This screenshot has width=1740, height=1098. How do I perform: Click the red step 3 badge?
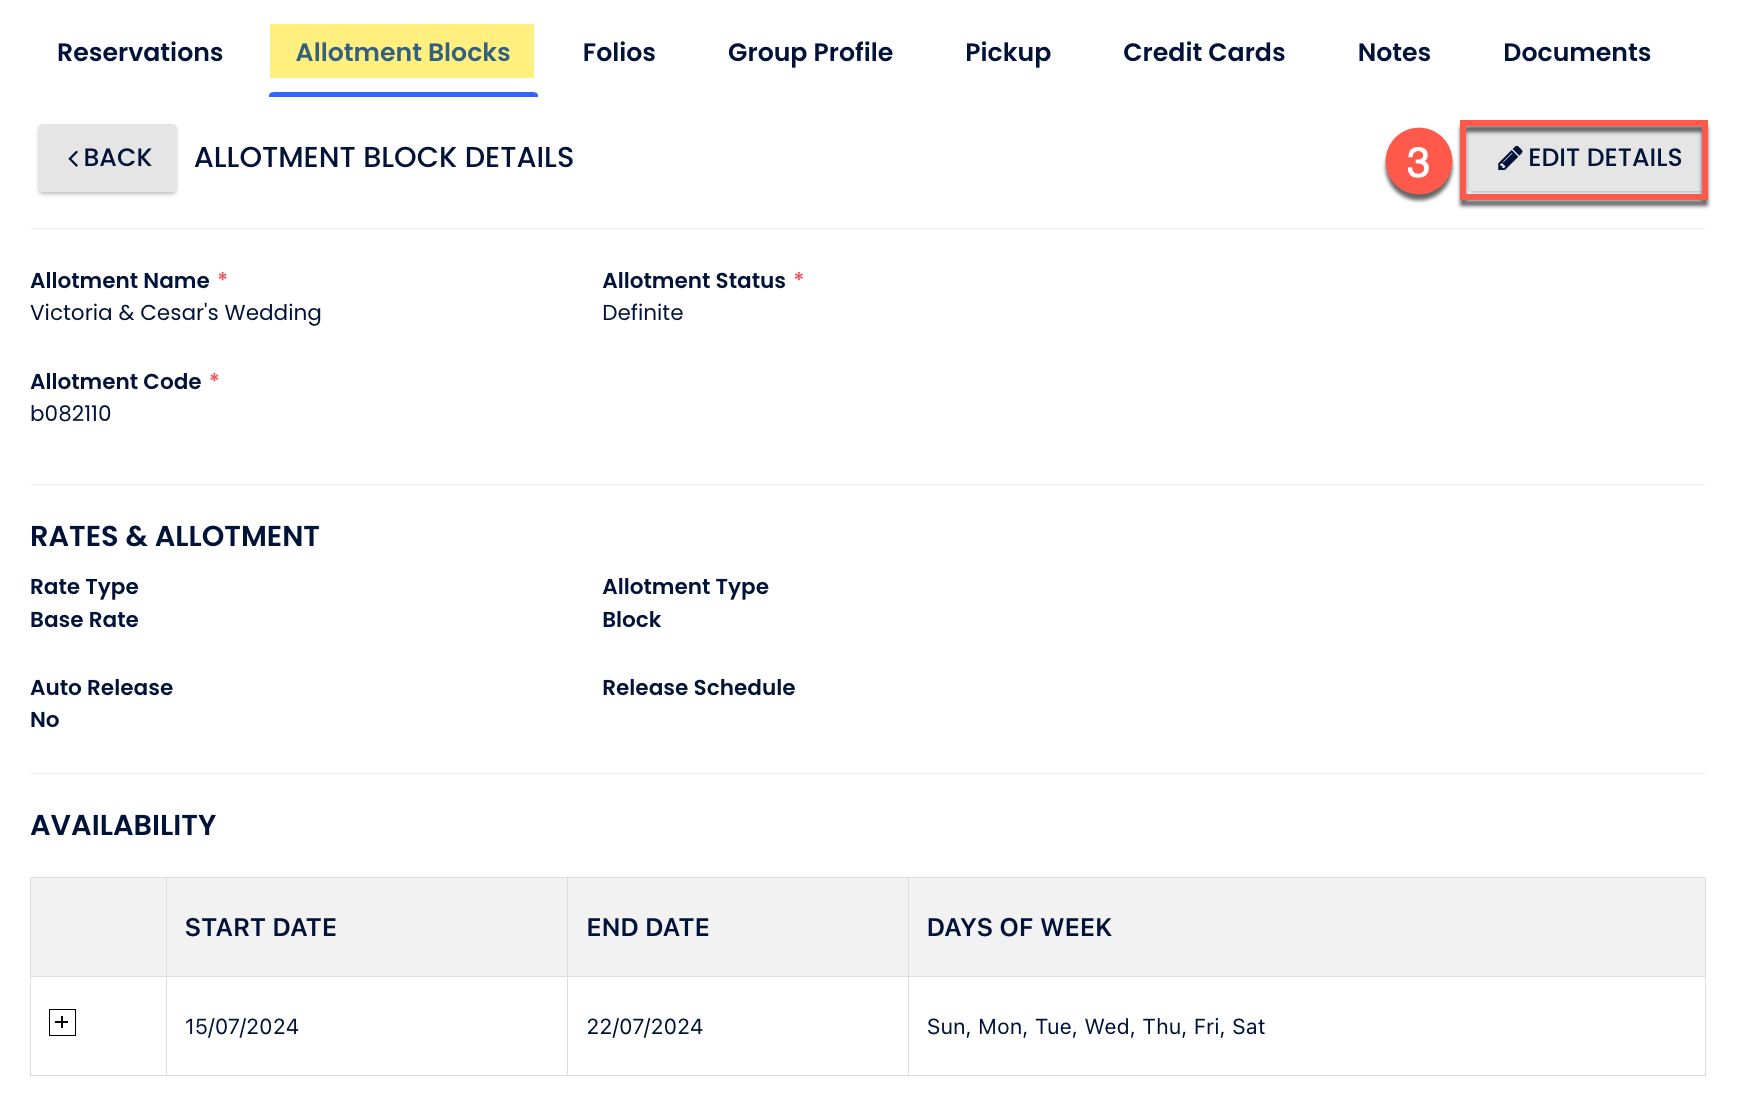[x=1417, y=162]
